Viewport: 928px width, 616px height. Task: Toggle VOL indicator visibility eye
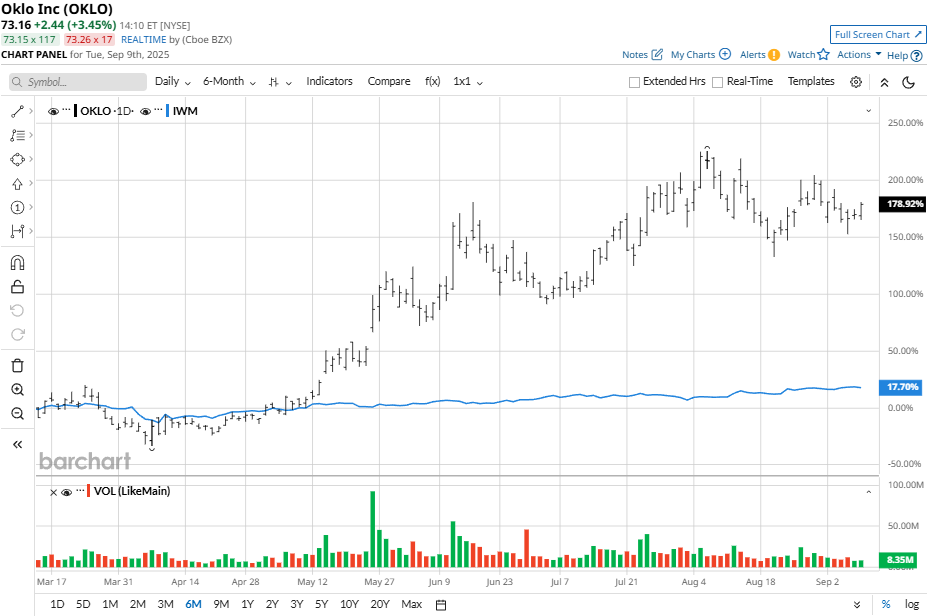[x=66, y=492]
